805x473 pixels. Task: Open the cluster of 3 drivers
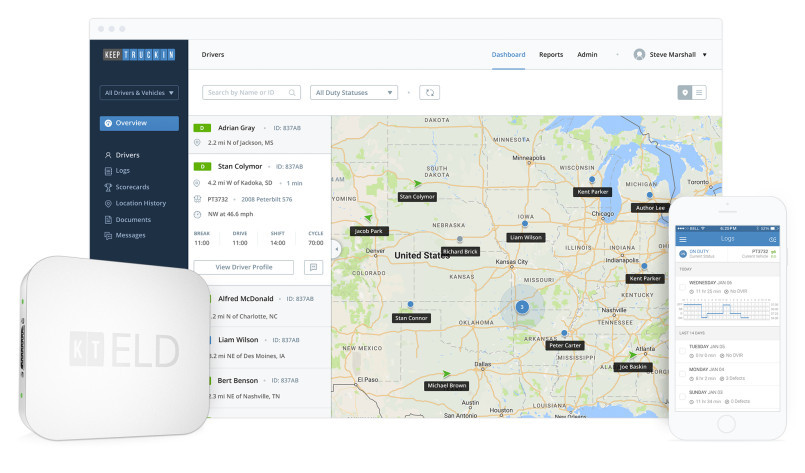click(522, 307)
